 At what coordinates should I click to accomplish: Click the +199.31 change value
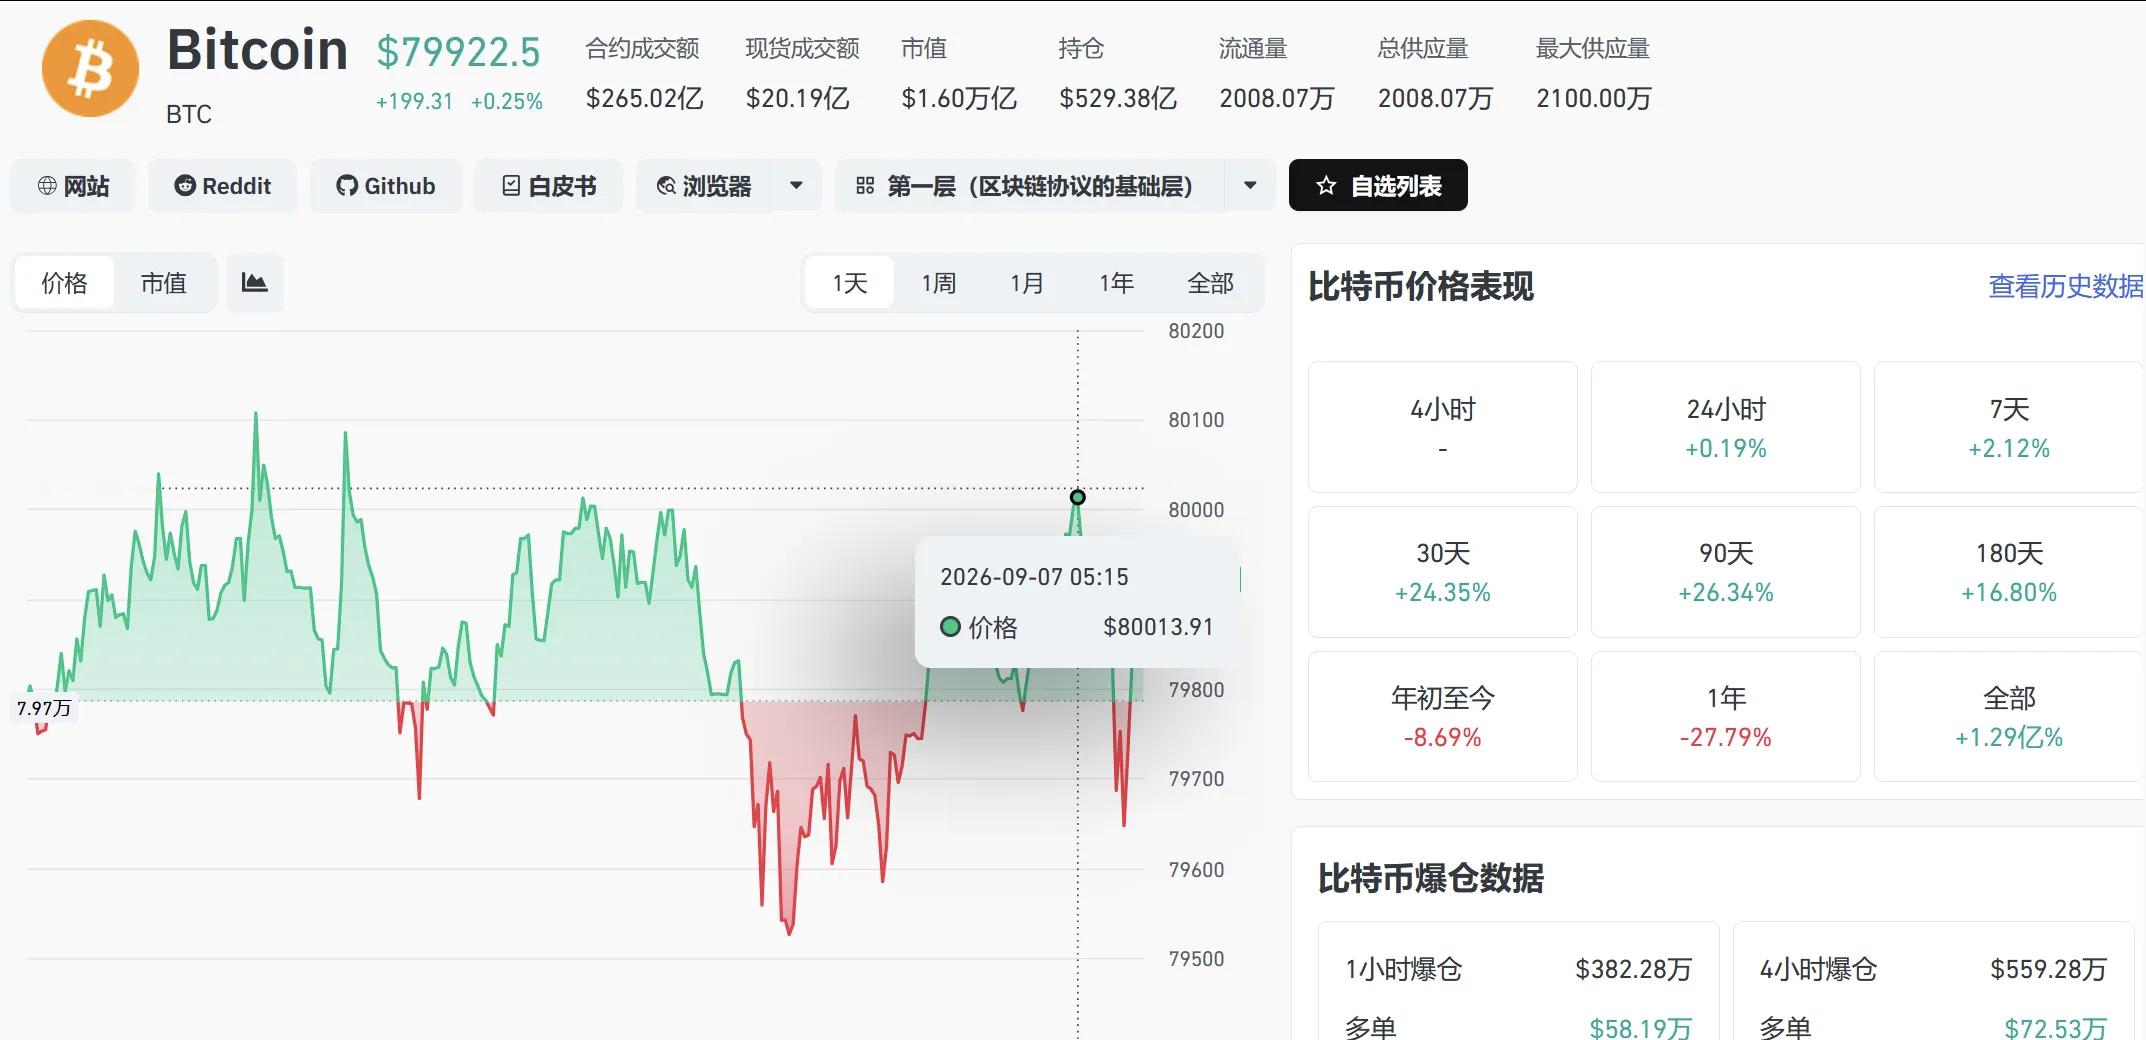click(x=414, y=102)
